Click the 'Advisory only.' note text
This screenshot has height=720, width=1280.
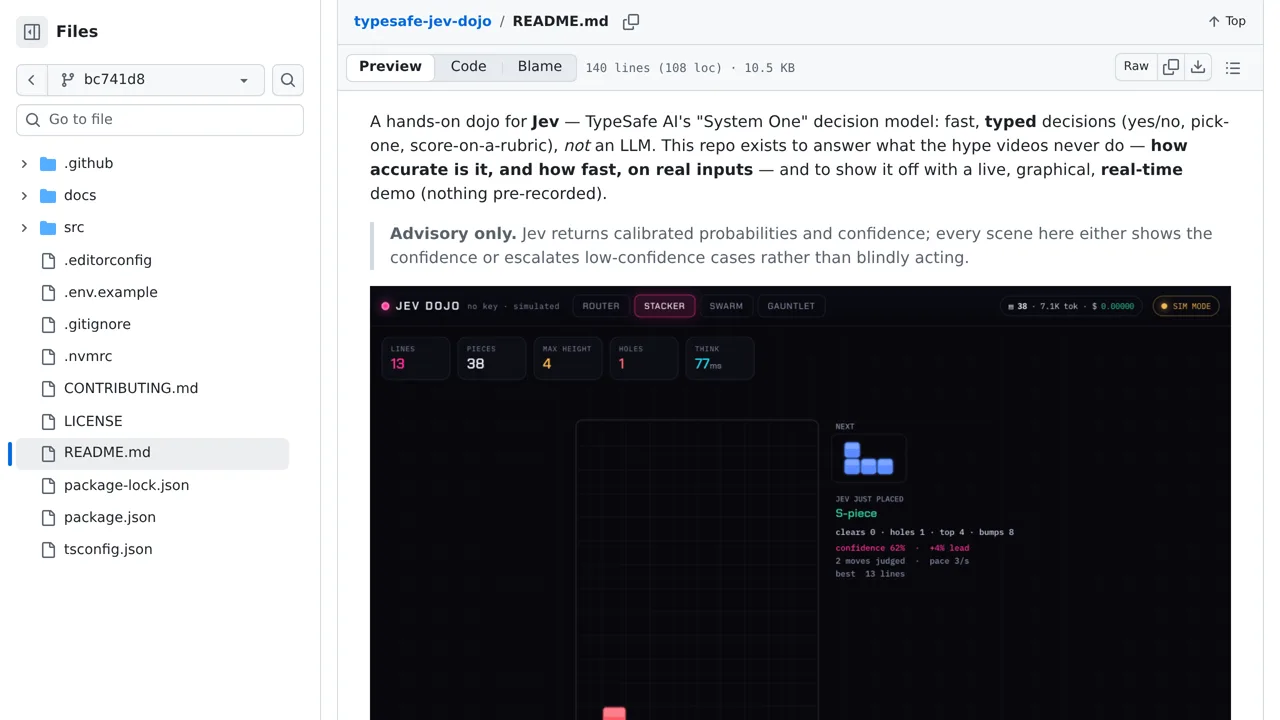click(x=453, y=233)
